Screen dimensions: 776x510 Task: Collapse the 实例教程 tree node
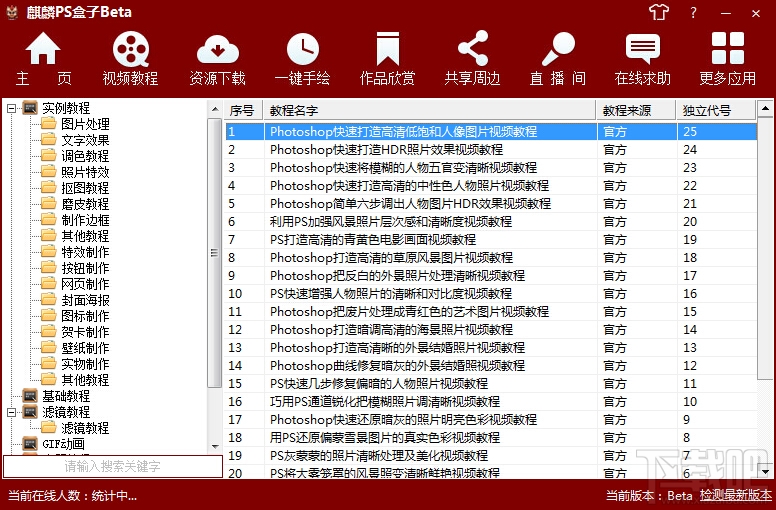[11, 108]
